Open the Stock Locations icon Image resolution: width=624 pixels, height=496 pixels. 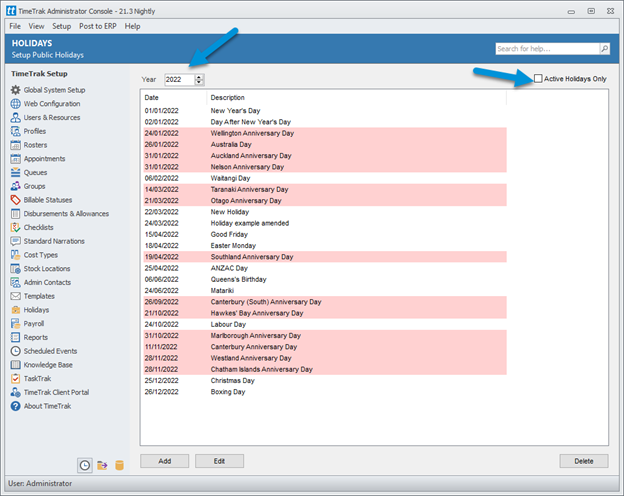15,268
